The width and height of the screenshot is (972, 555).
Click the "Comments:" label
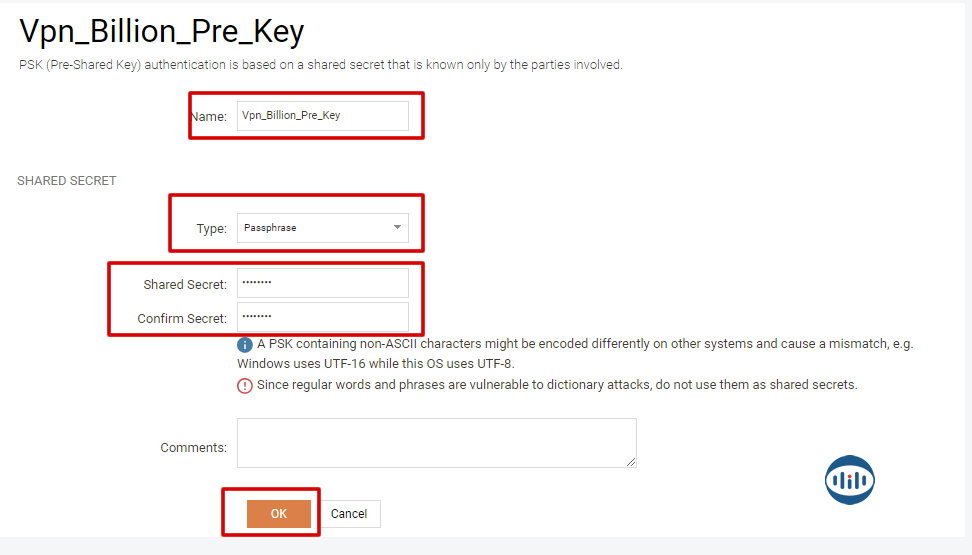(193, 448)
